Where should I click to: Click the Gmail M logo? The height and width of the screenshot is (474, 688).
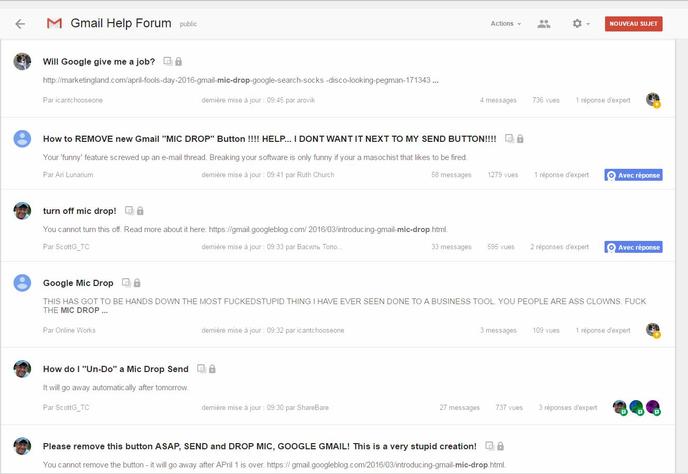pyautogui.click(x=54, y=23)
